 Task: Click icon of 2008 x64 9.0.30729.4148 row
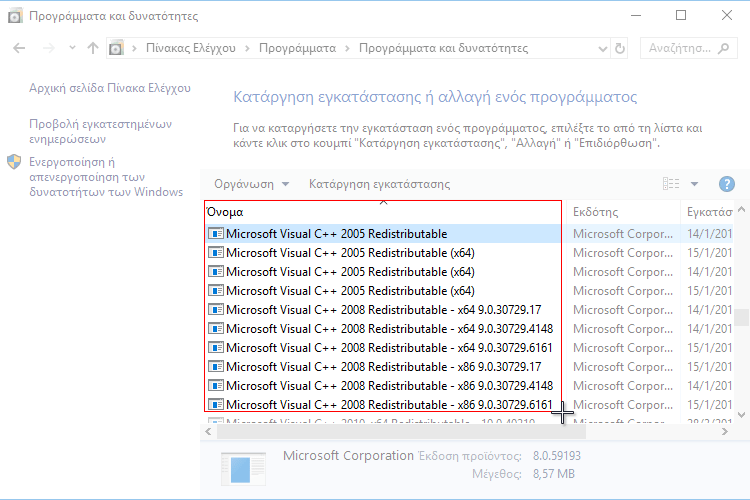[216, 329]
